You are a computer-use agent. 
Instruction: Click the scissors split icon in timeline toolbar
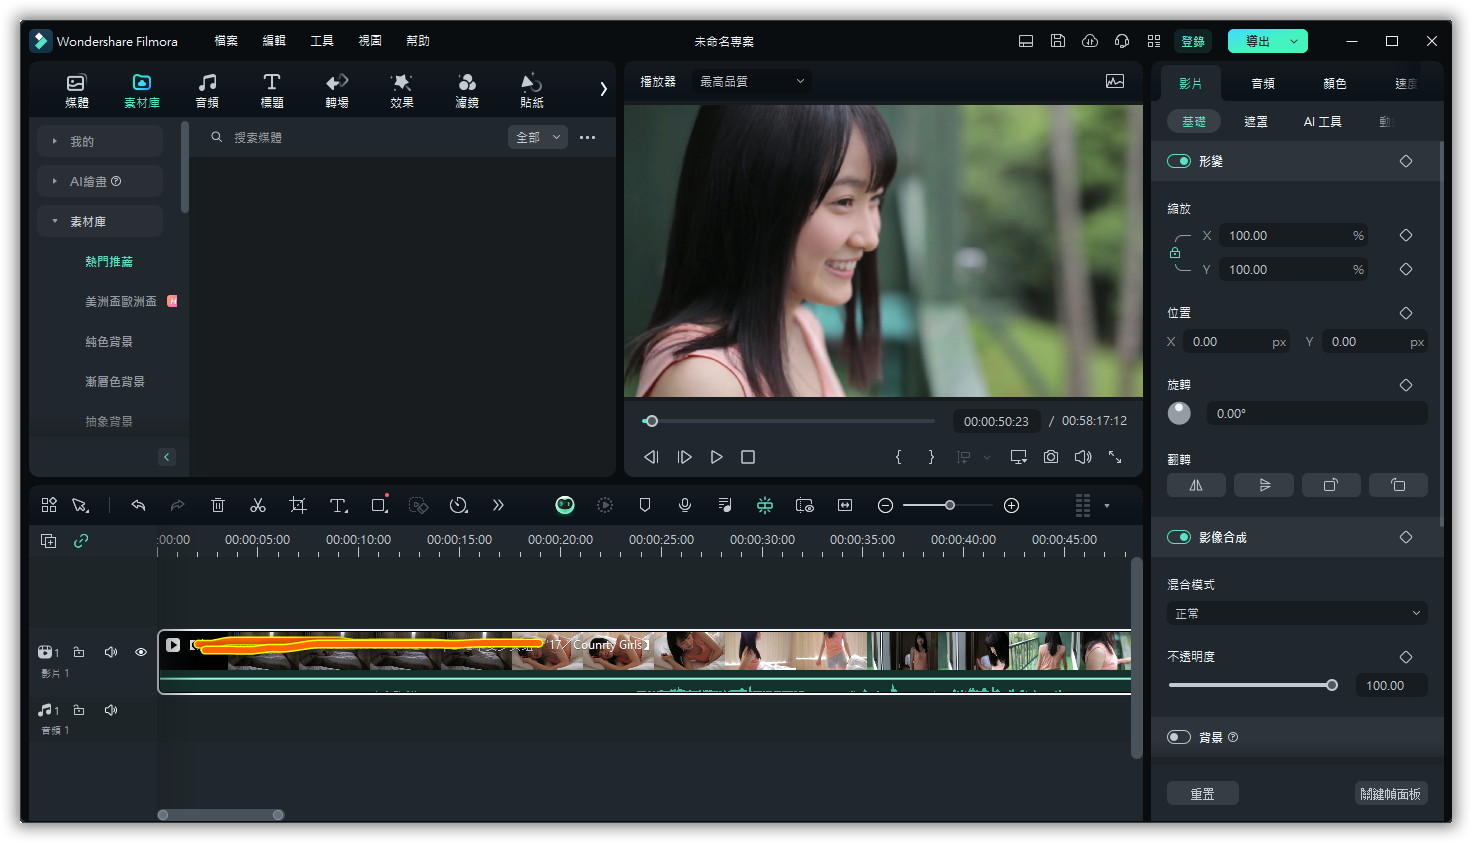(x=258, y=506)
